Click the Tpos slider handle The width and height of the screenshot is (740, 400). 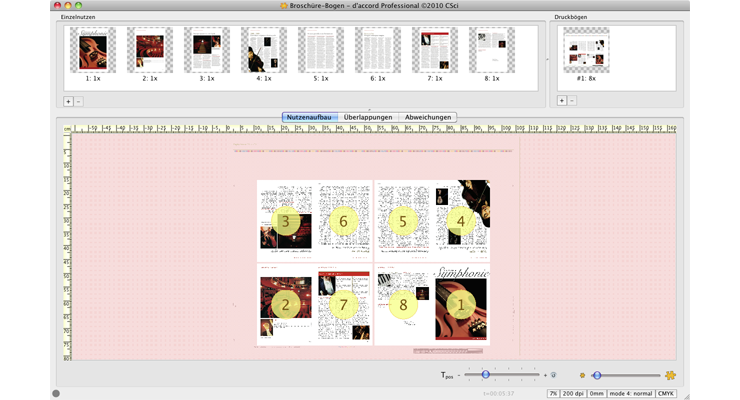click(485, 375)
